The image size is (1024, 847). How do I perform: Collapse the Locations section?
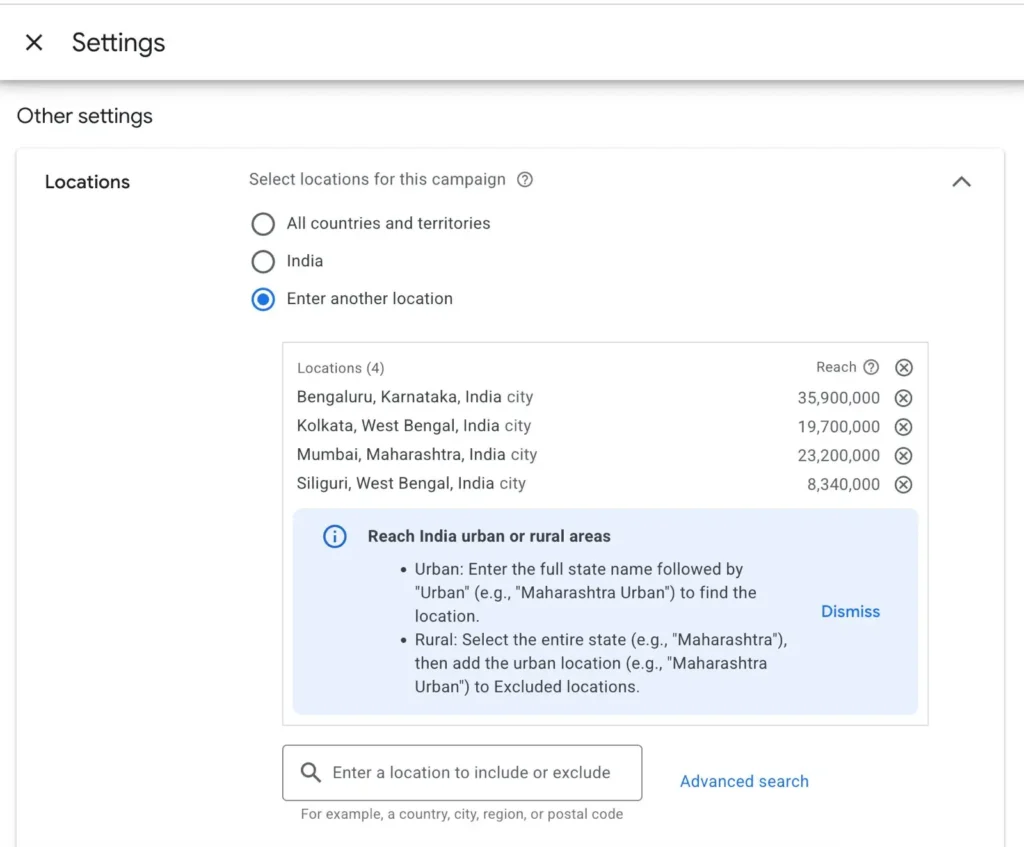pos(962,182)
